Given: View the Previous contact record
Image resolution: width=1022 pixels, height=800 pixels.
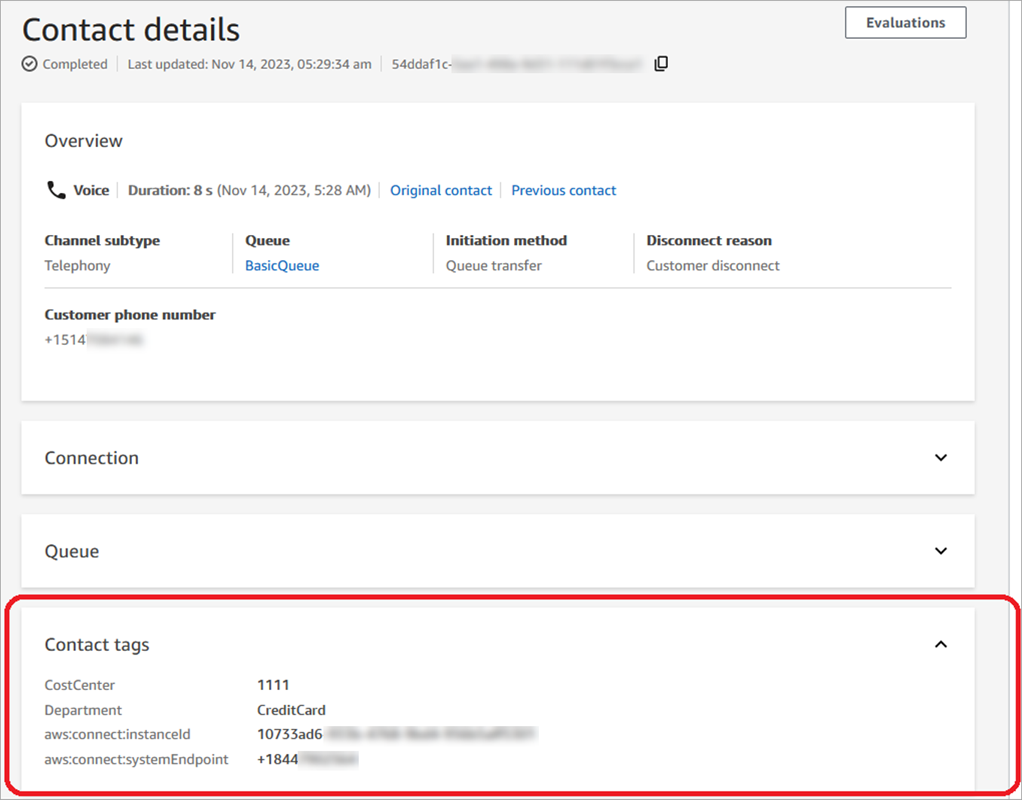Looking at the screenshot, I should (x=563, y=190).
